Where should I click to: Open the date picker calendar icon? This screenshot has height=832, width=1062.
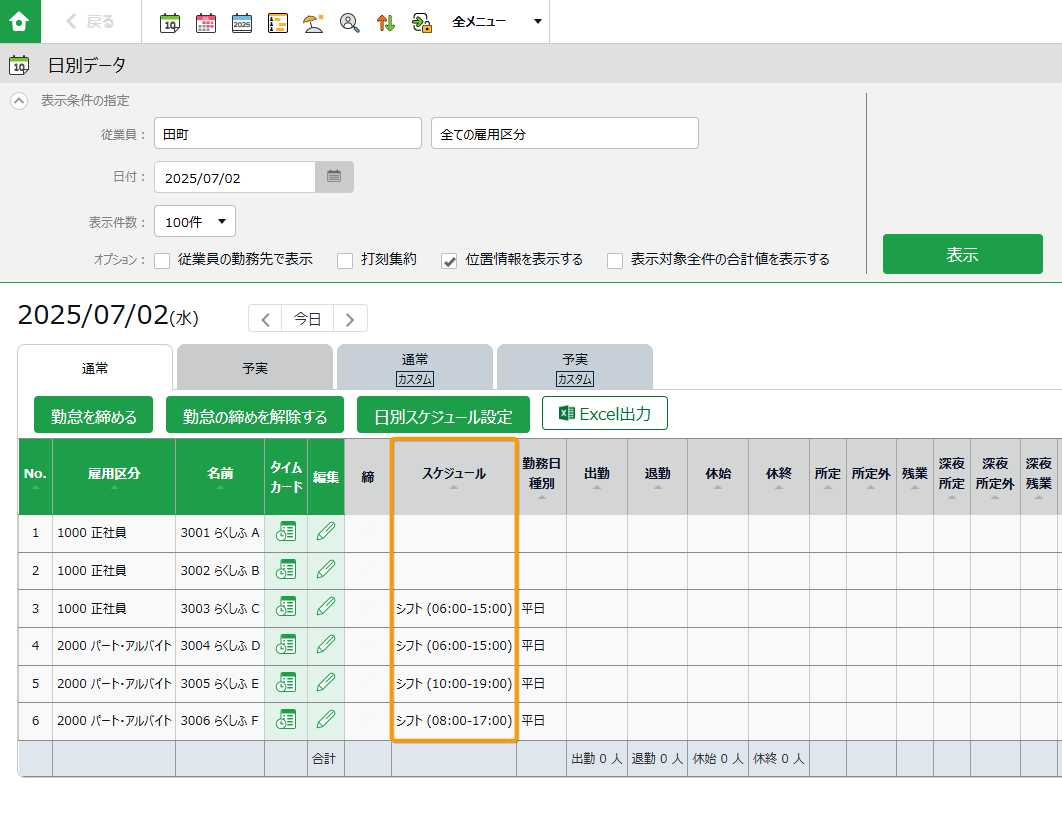coord(334,177)
